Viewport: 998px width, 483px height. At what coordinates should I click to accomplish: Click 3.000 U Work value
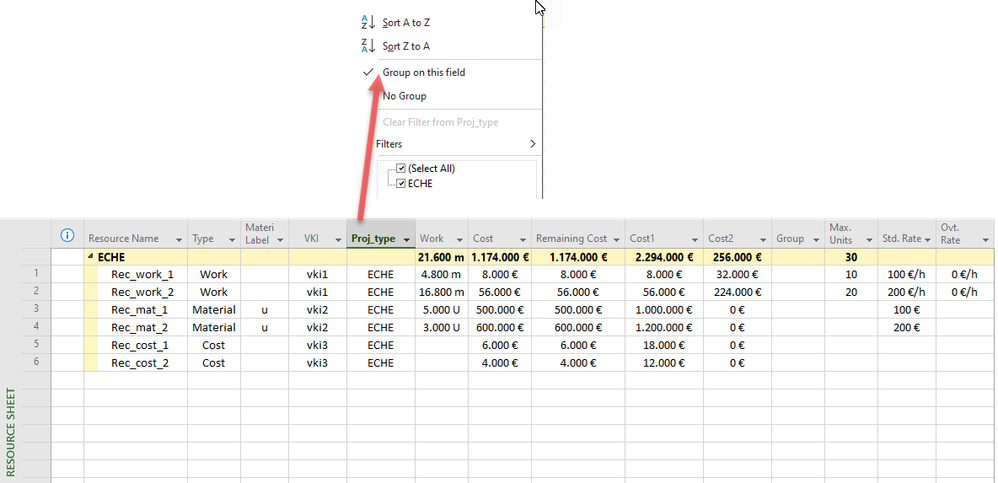click(441, 327)
